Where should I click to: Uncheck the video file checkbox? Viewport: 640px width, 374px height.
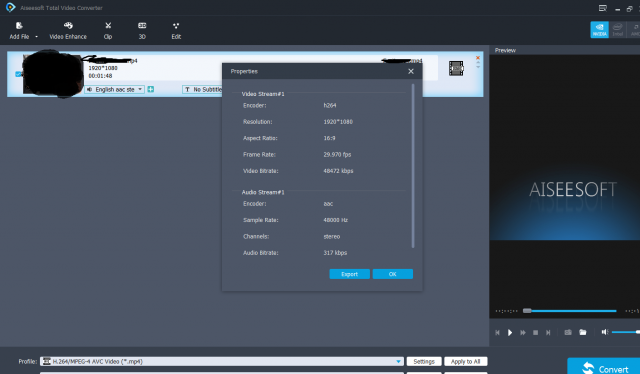point(18,74)
